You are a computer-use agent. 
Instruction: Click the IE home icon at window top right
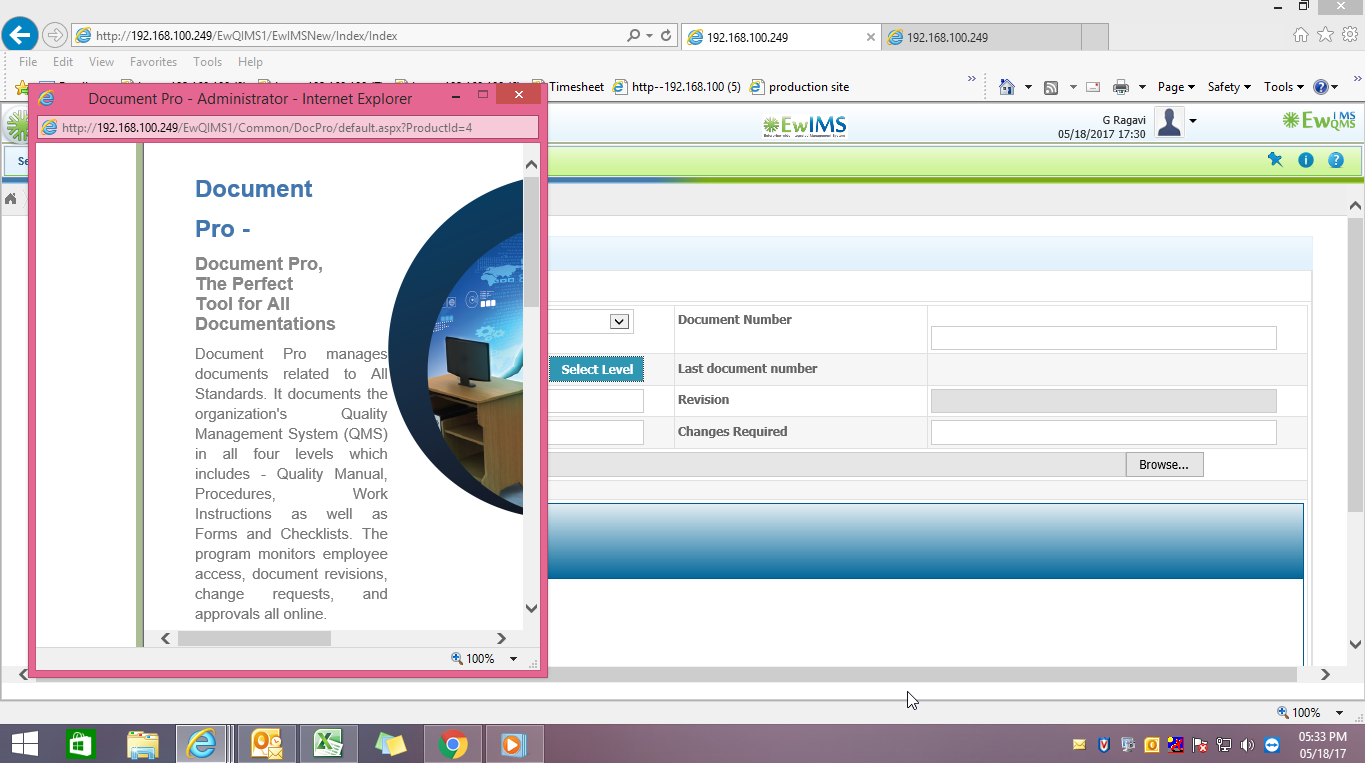pyautogui.click(x=1301, y=35)
